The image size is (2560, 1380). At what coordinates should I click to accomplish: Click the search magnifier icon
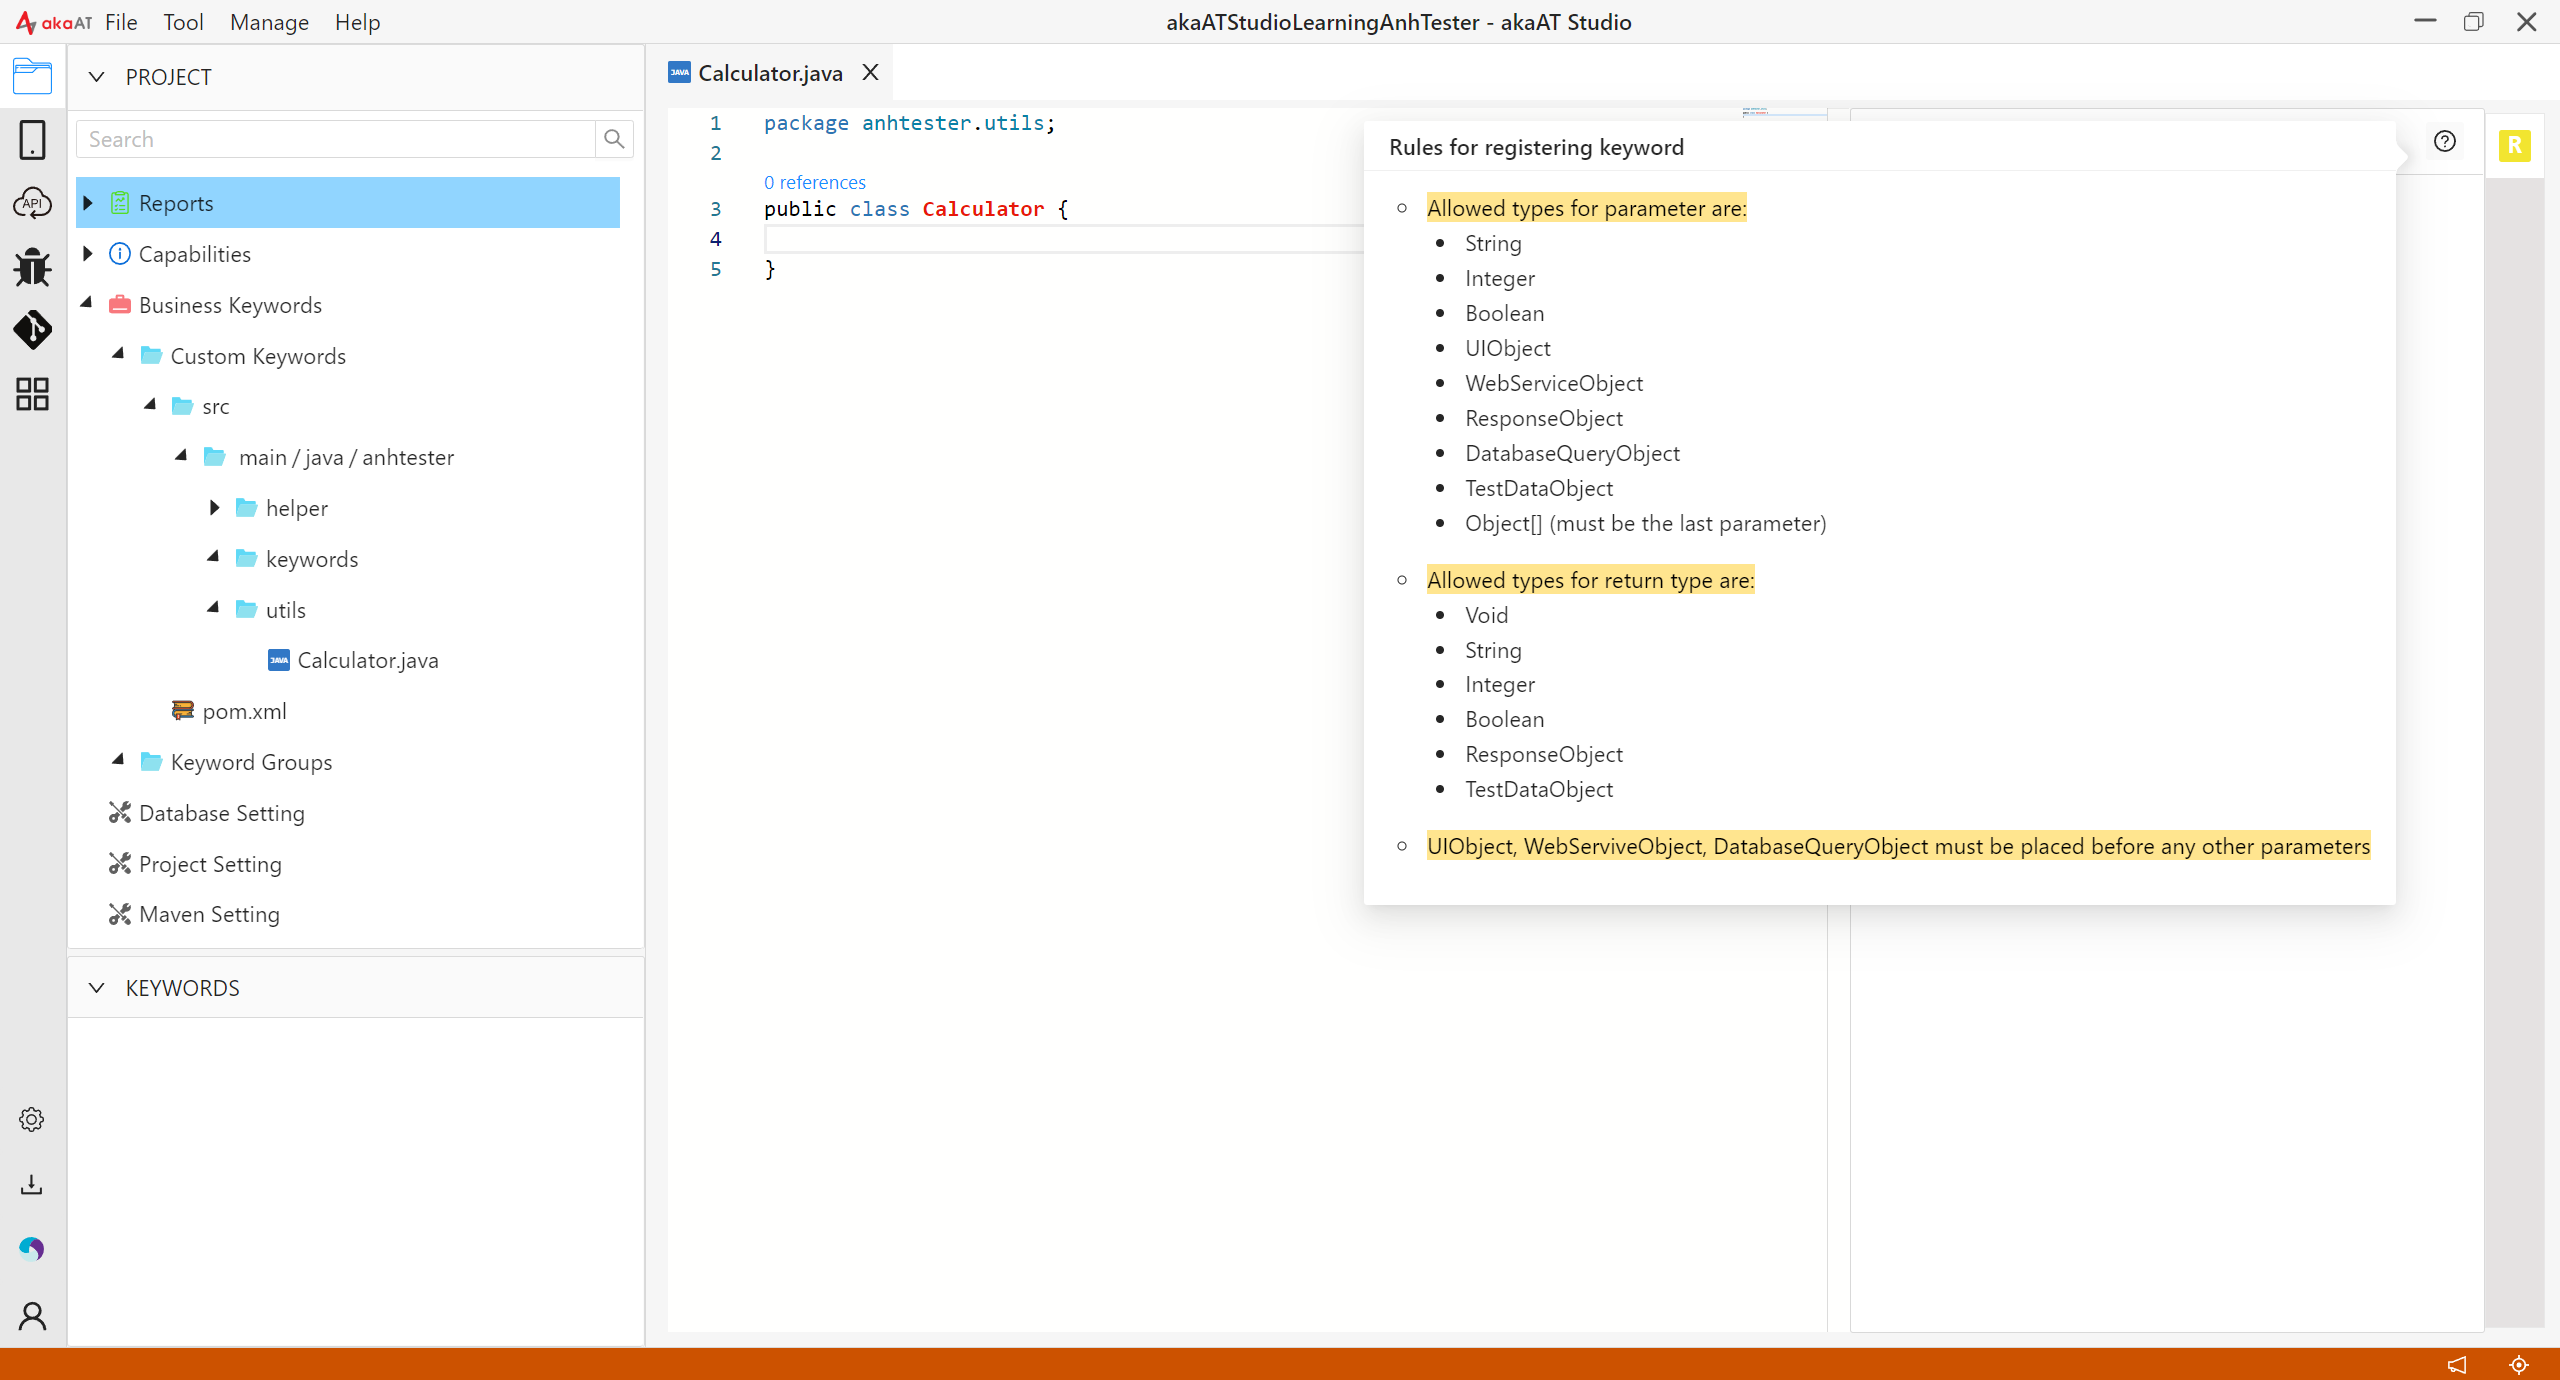614,139
